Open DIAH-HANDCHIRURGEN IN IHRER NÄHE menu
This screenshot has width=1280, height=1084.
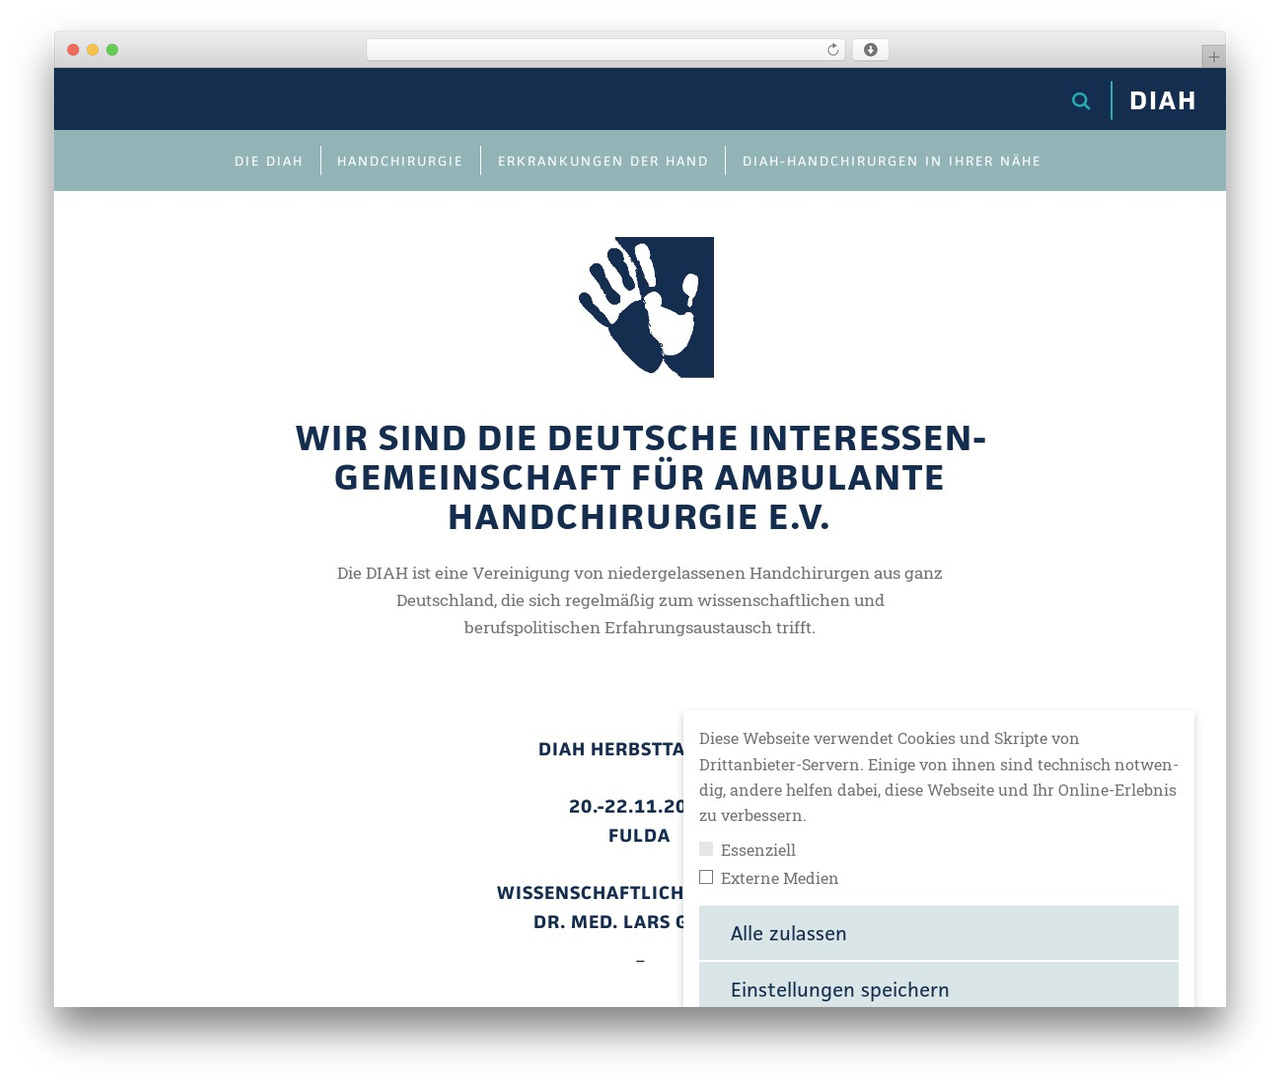[891, 161]
